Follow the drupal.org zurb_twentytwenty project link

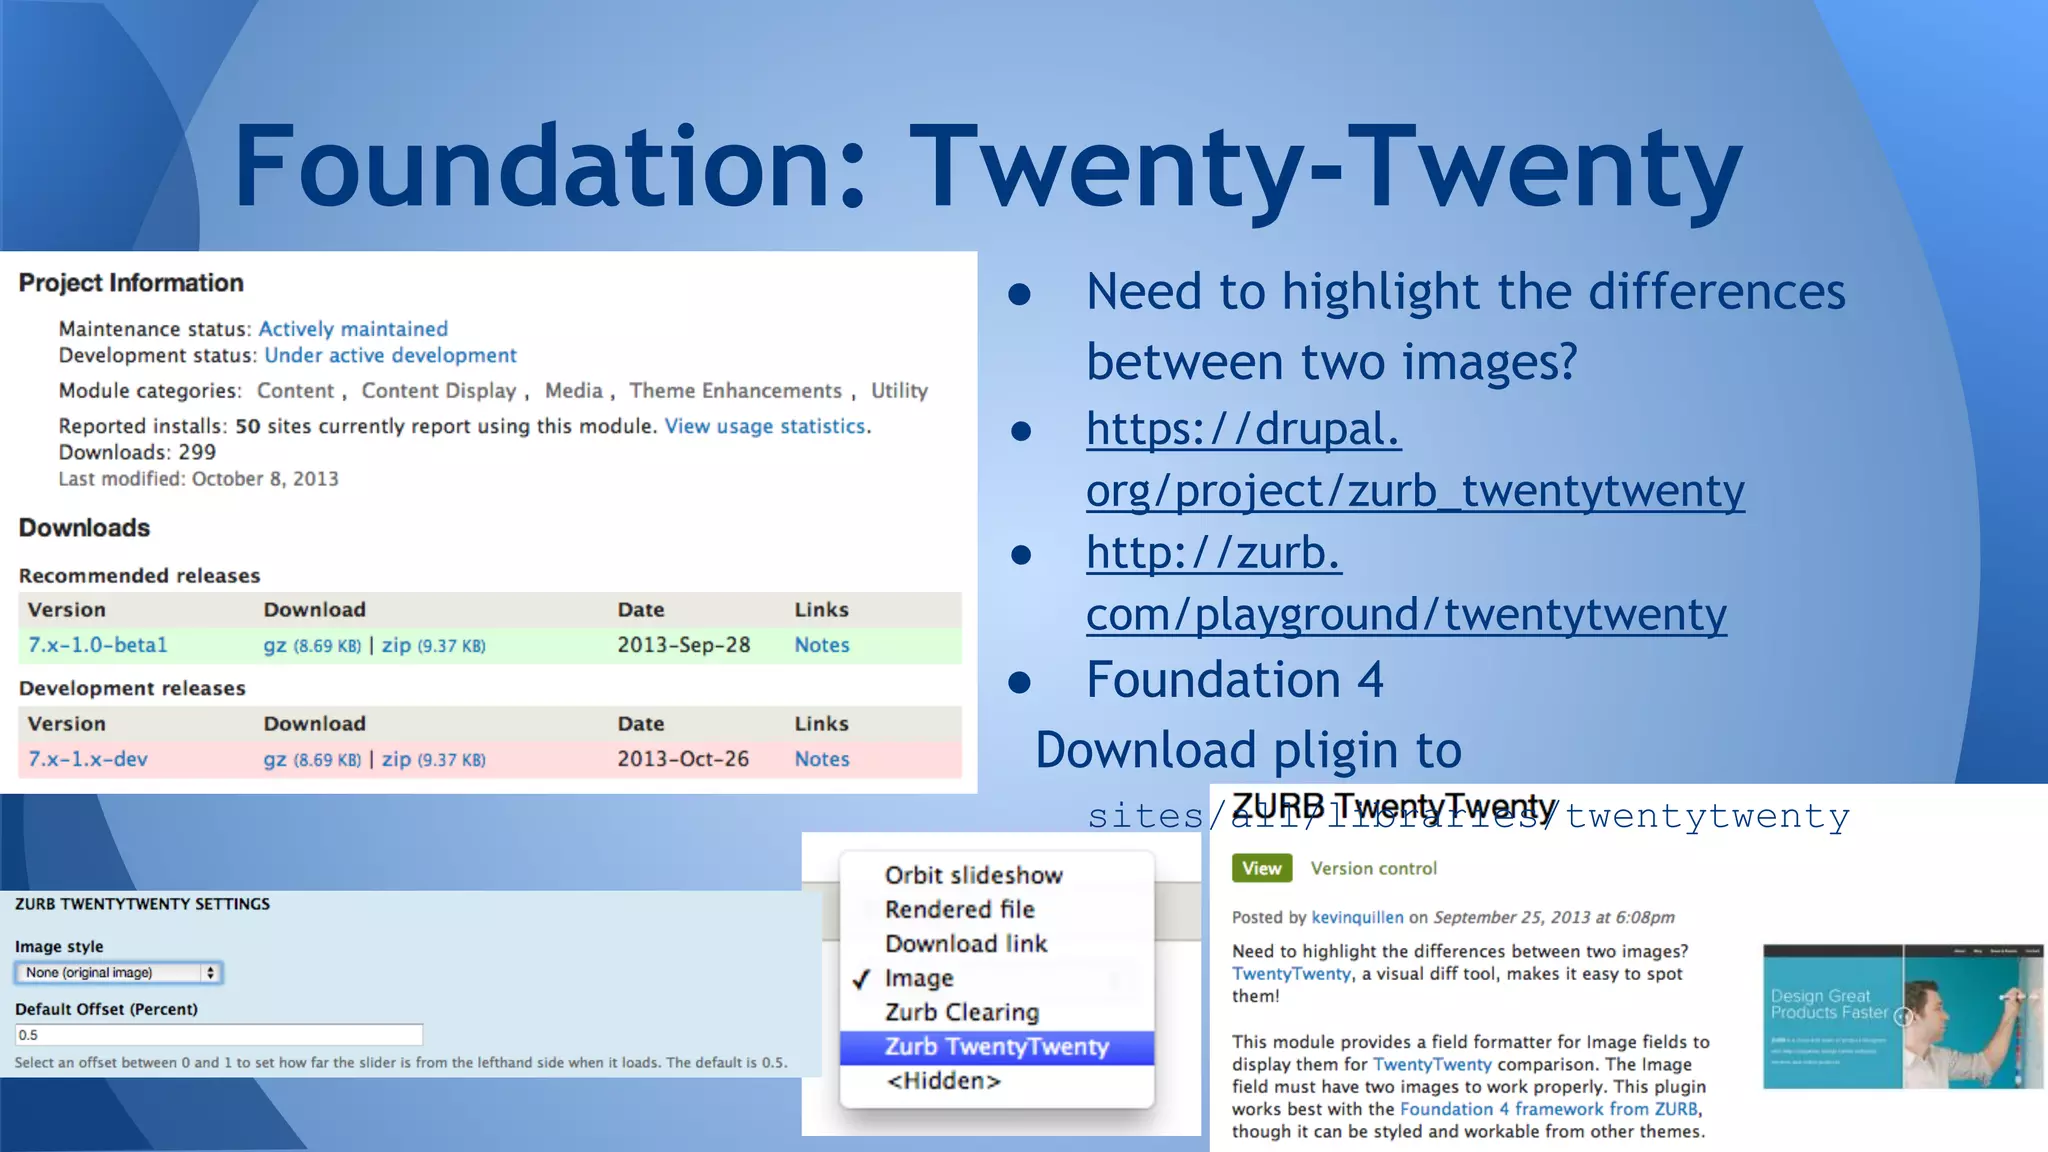tap(1415, 460)
